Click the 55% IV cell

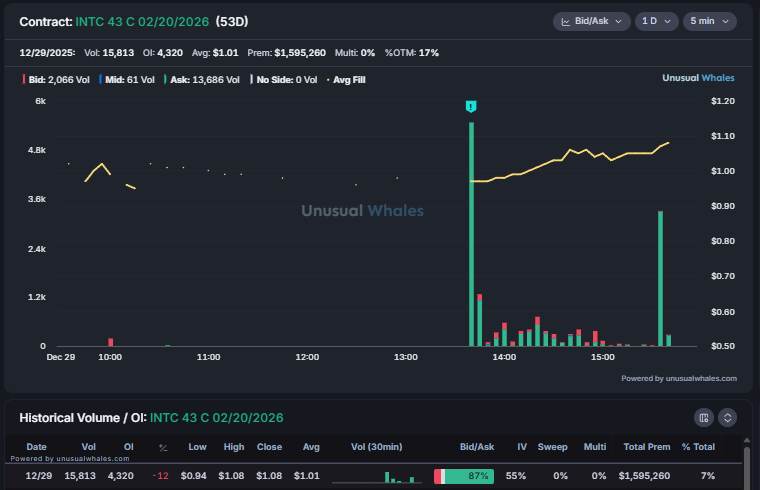(516, 476)
